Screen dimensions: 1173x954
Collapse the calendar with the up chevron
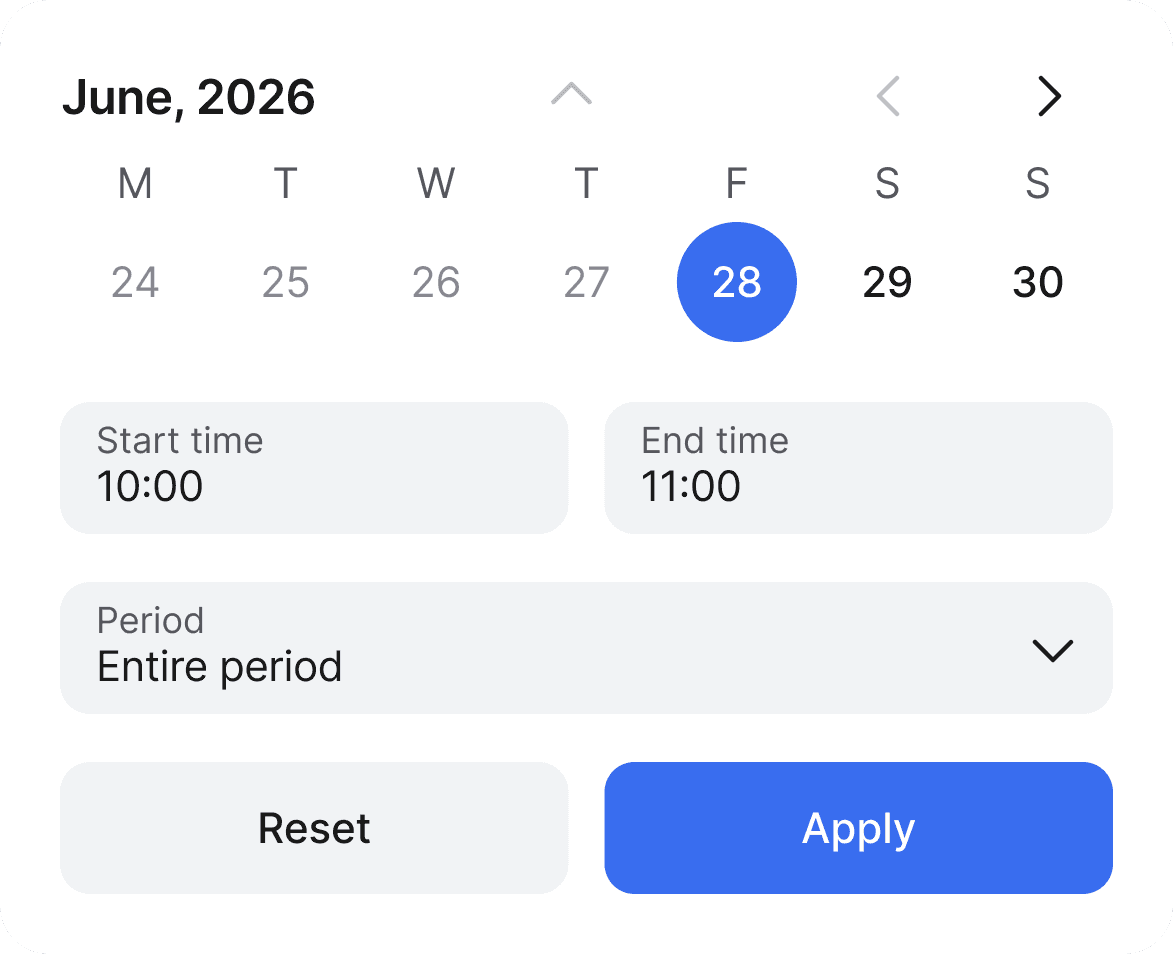[x=571, y=96]
